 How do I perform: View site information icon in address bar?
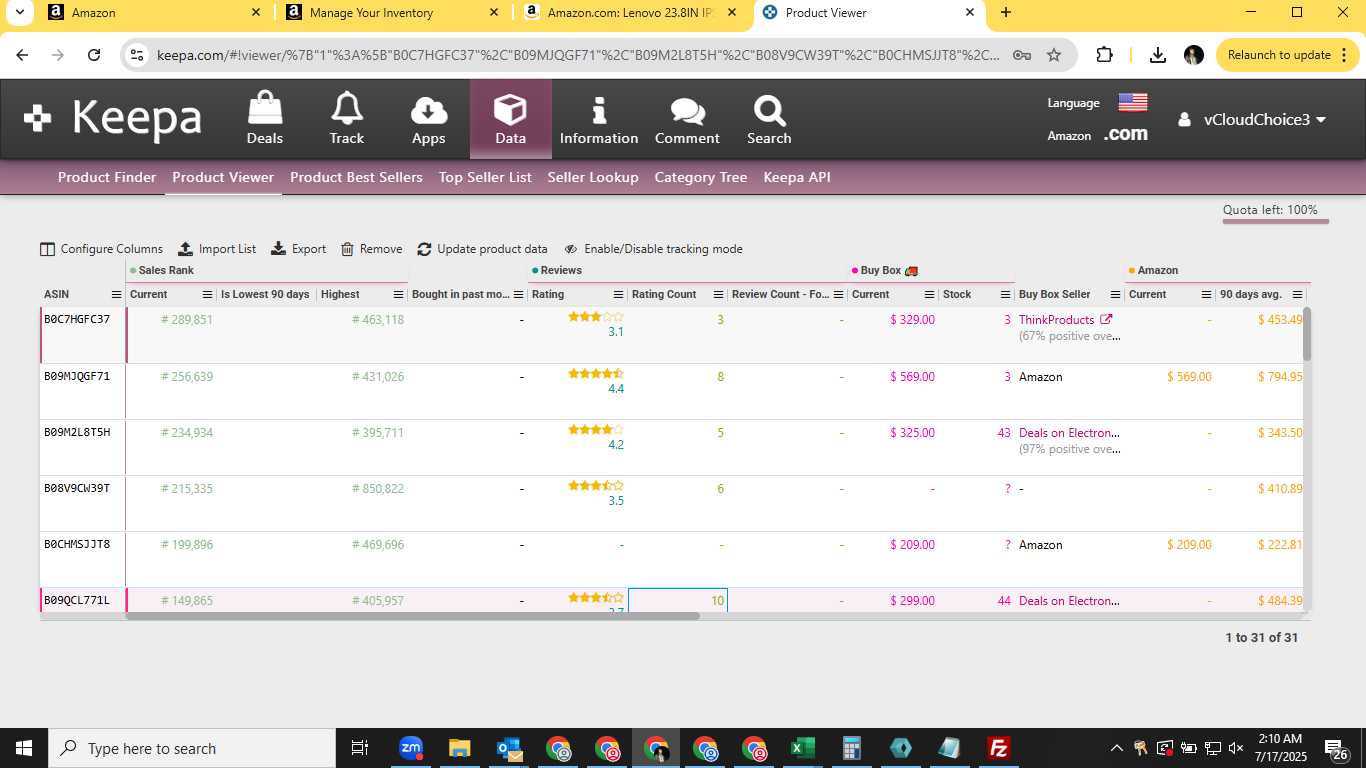pos(138,55)
